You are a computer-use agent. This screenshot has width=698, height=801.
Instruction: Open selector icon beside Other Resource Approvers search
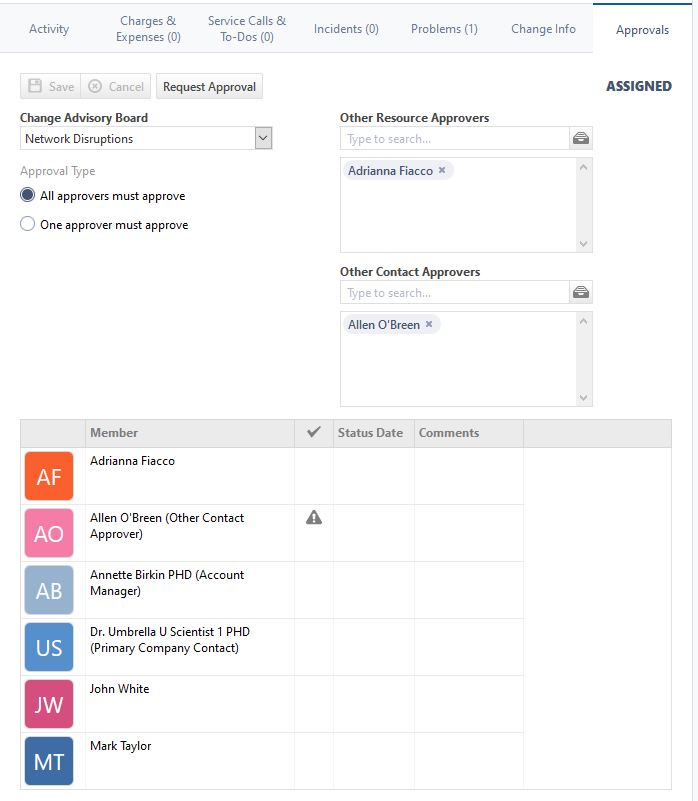581,139
